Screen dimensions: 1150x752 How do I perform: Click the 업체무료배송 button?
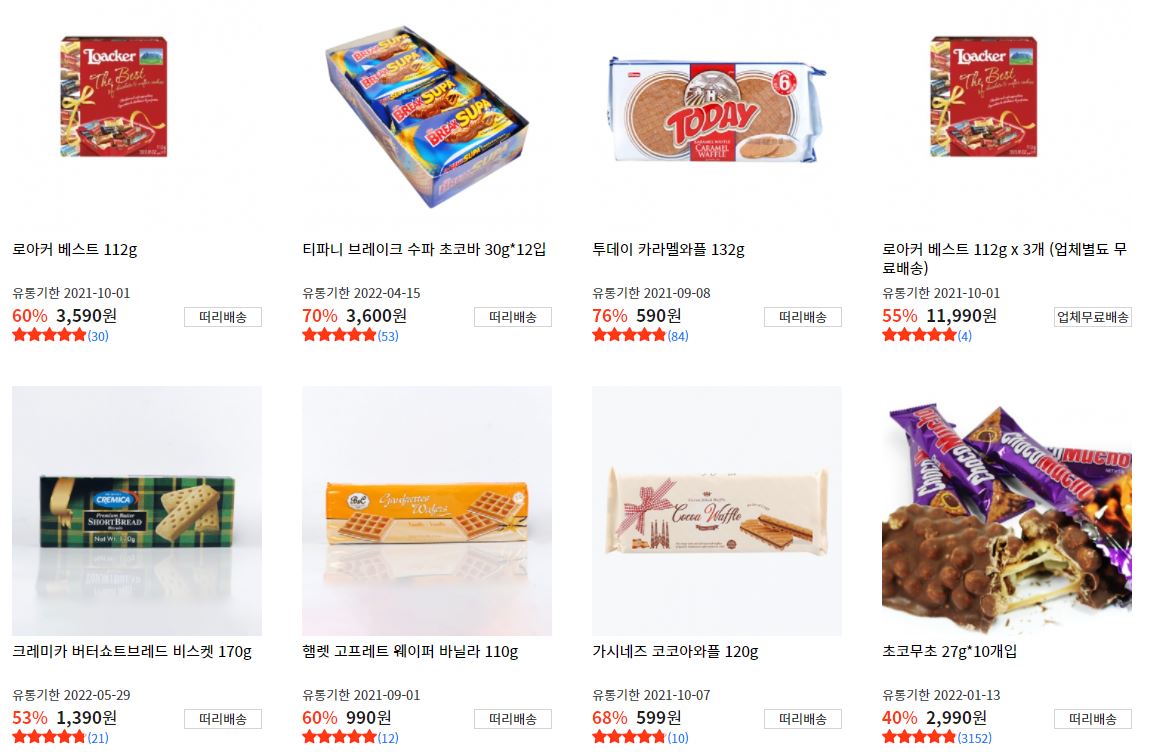pyautogui.click(x=1093, y=317)
